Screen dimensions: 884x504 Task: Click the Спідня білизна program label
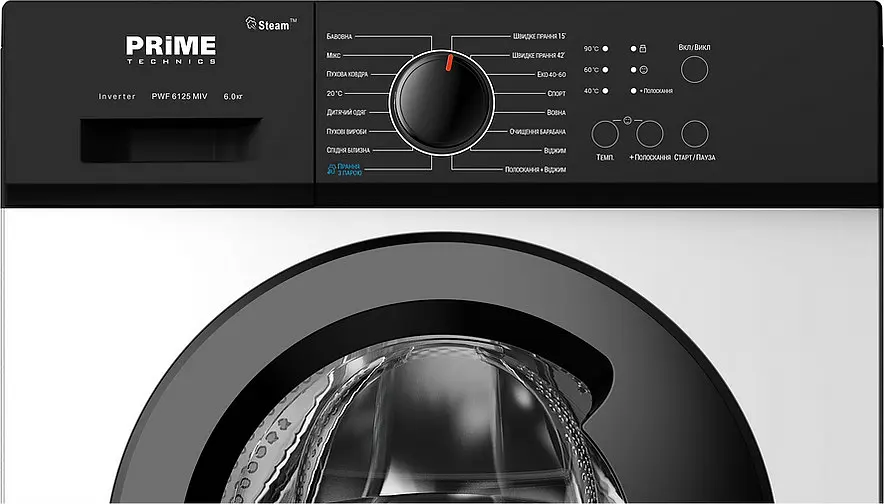point(348,151)
